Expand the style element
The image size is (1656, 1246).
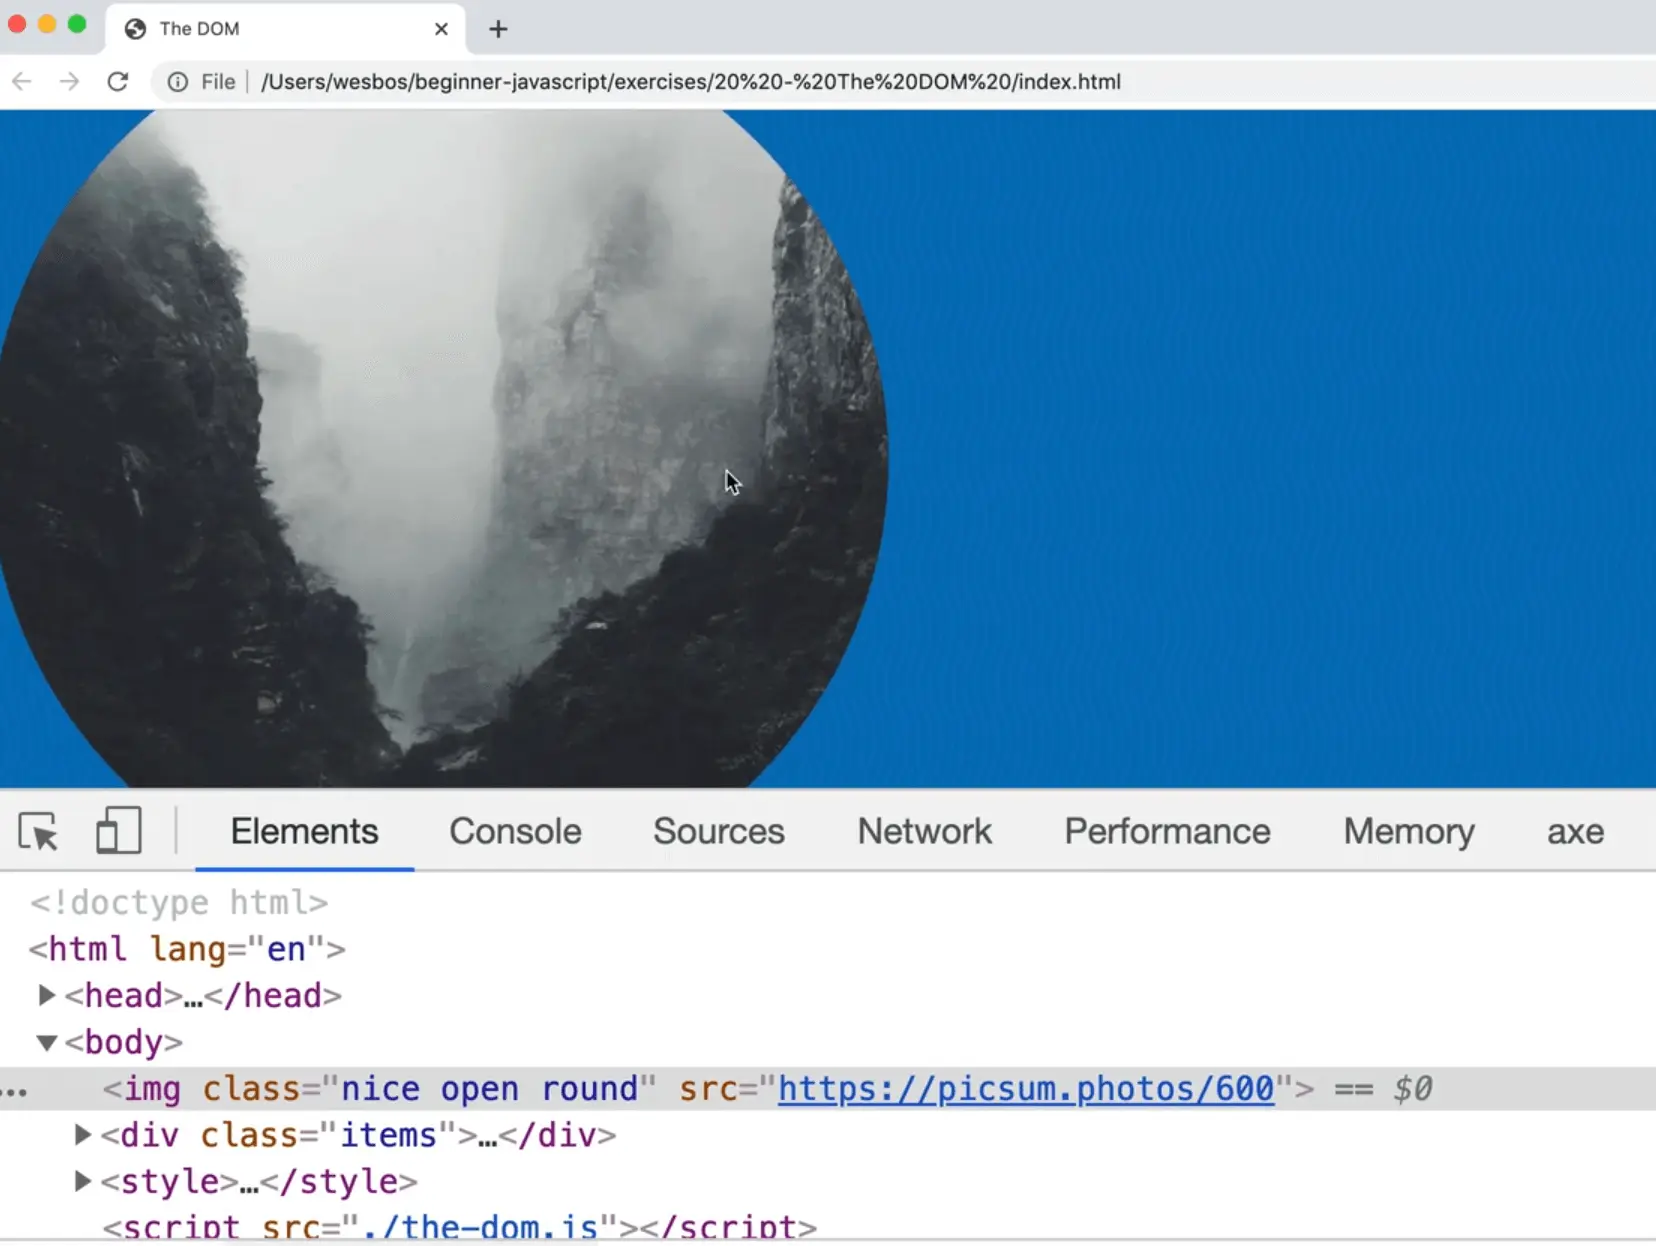83,1181
